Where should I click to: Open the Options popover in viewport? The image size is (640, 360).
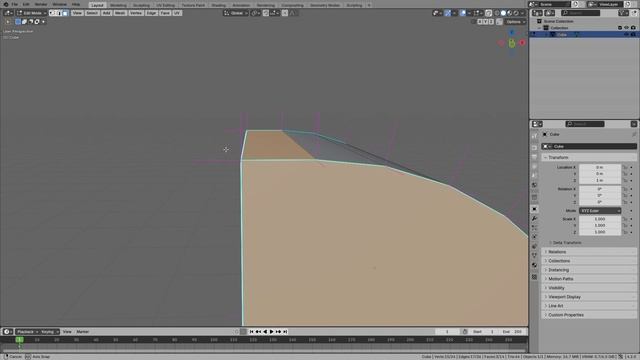coord(515,22)
